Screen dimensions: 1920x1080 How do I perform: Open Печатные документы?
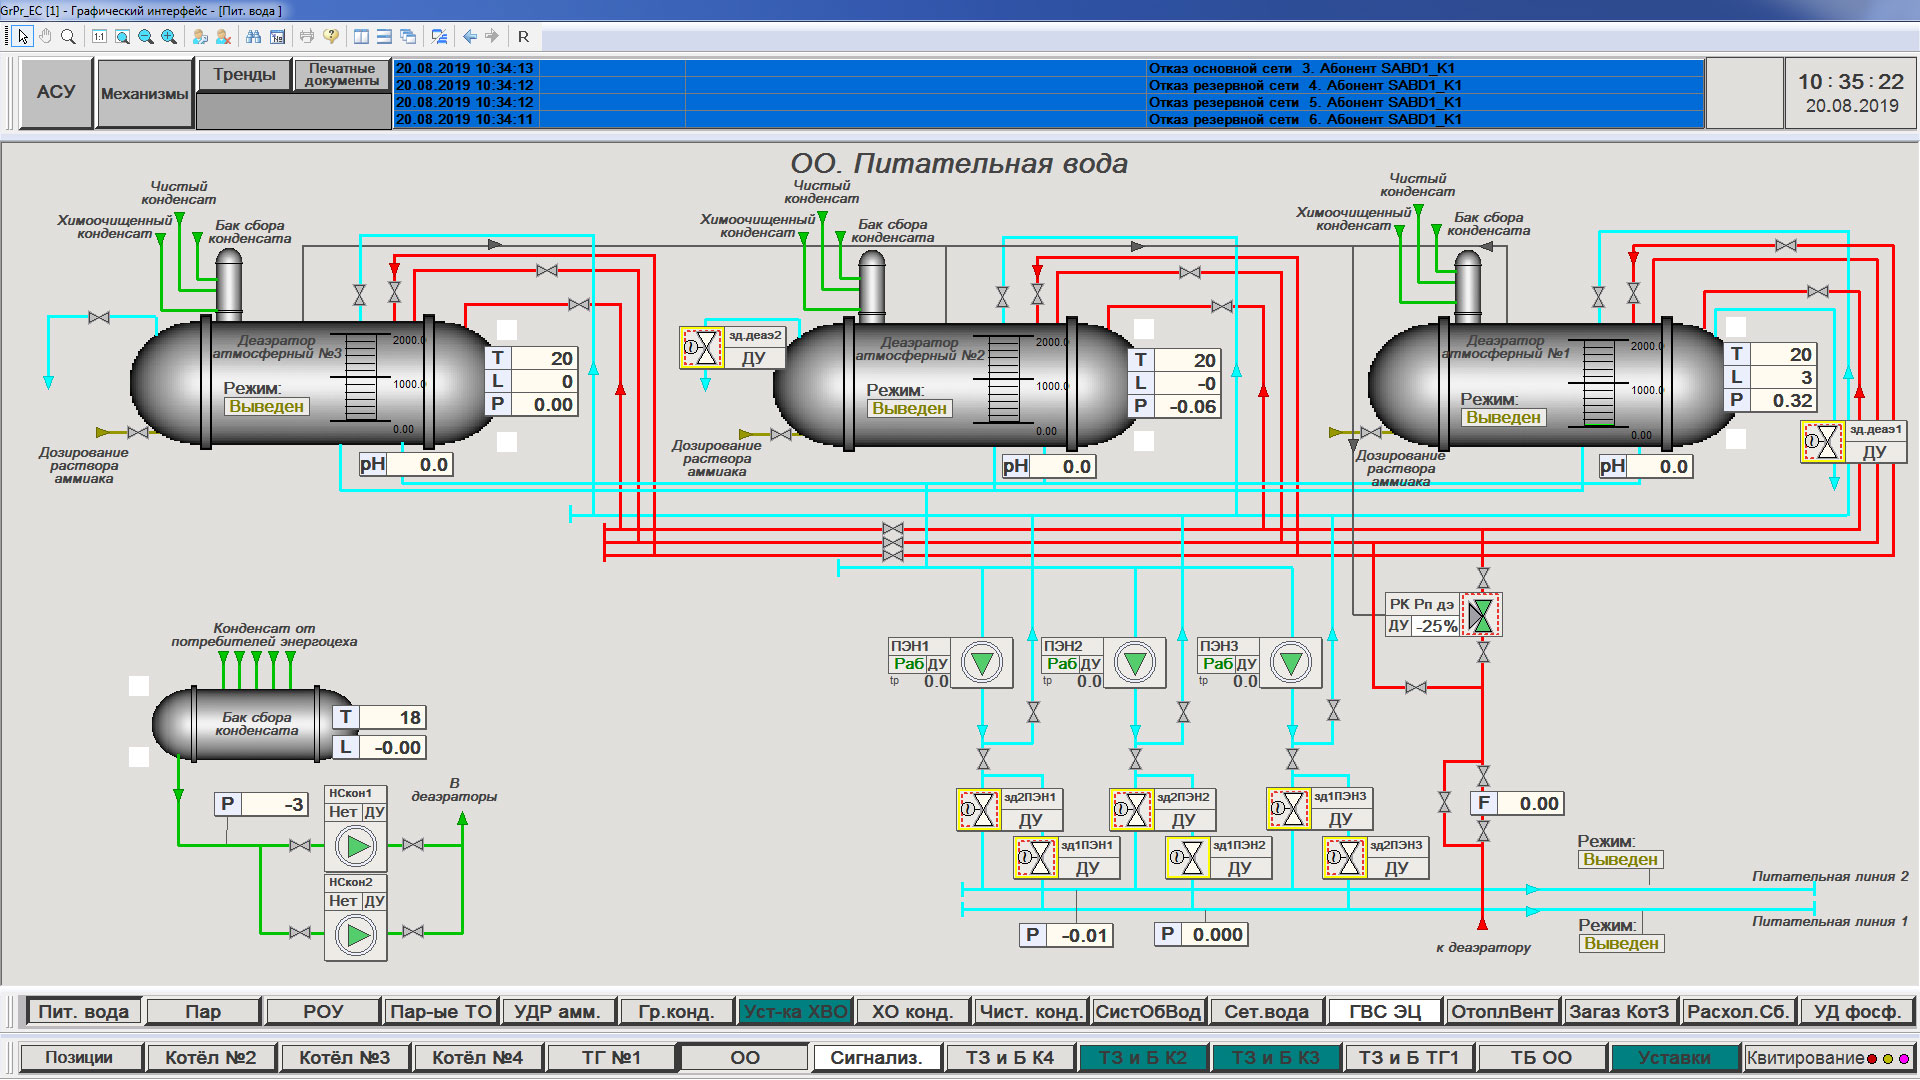pyautogui.click(x=342, y=75)
